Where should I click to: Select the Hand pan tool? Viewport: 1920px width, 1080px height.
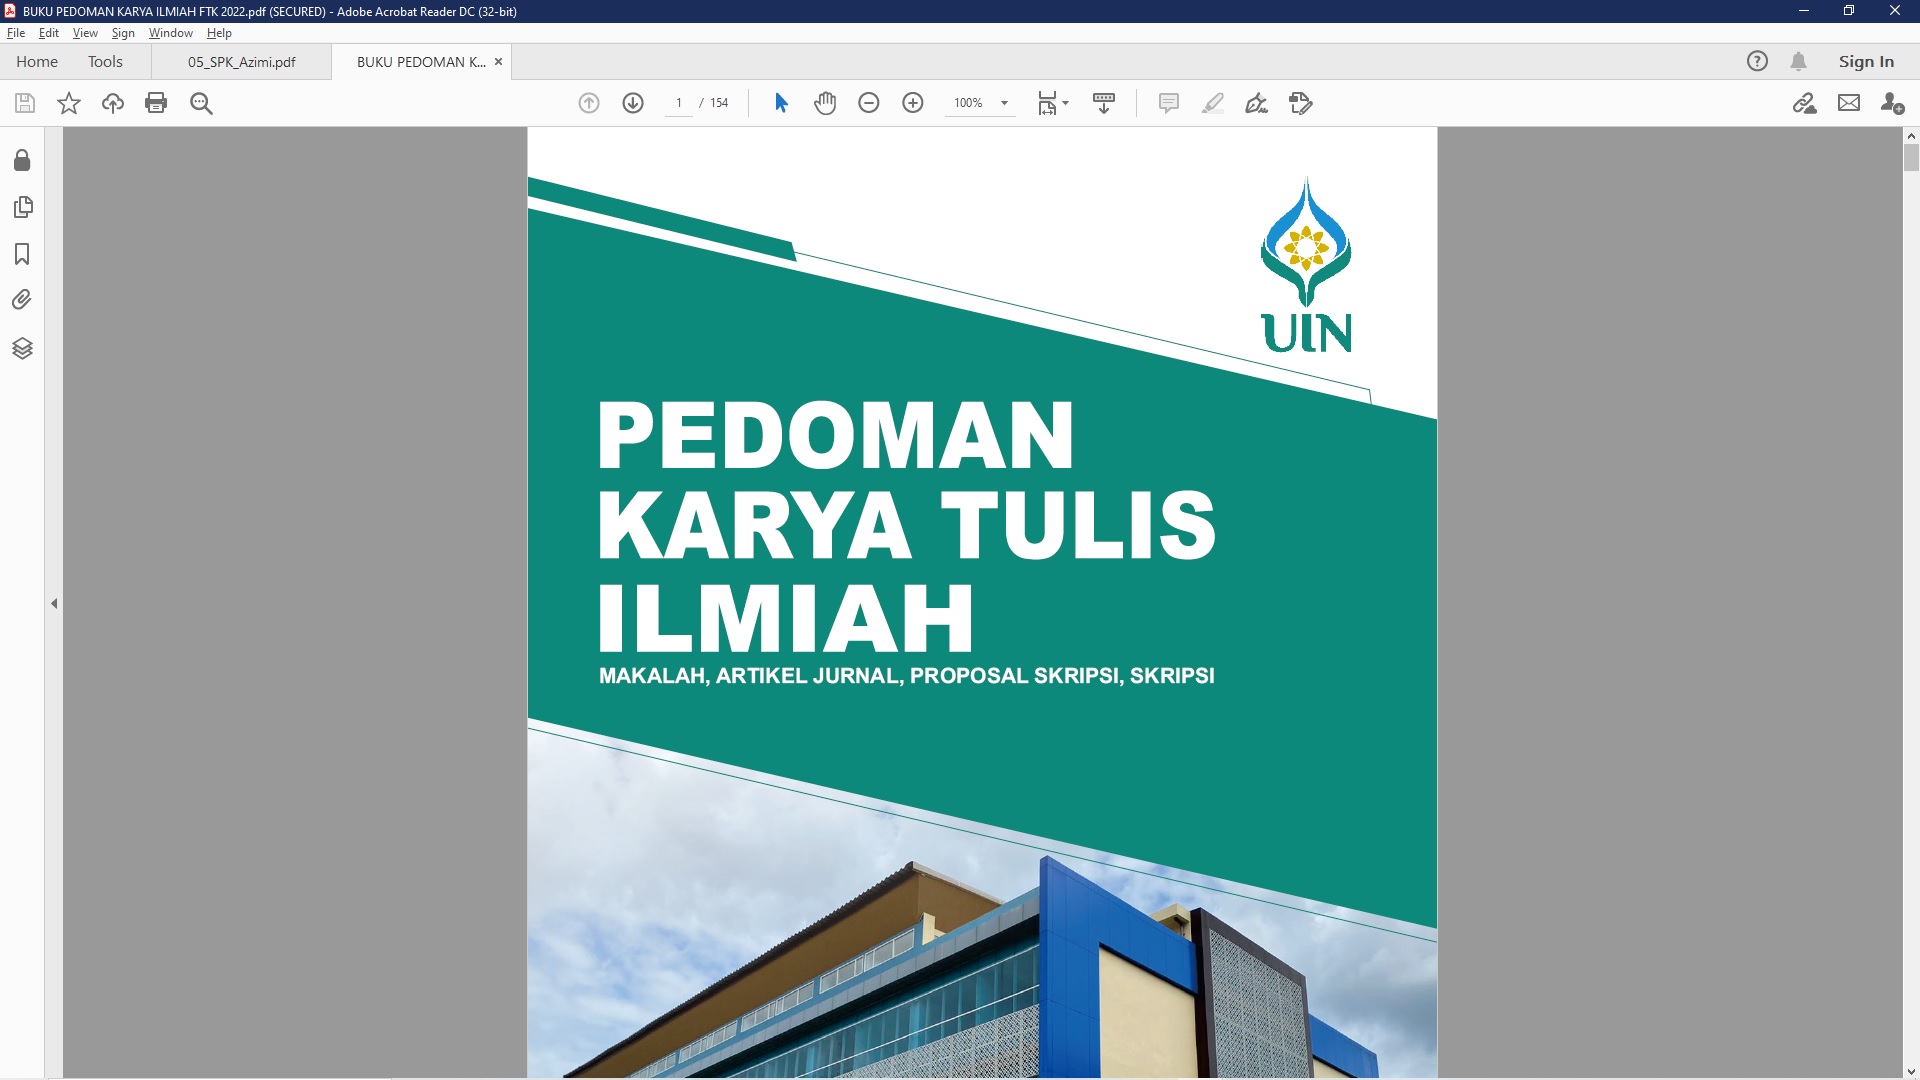[x=824, y=103]
